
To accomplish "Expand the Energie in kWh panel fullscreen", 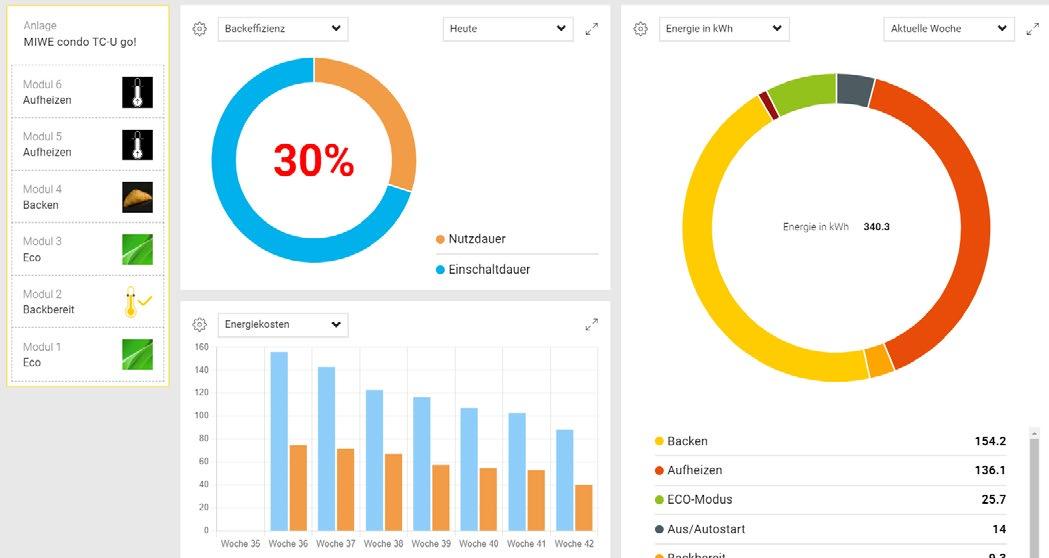I will click(1032, 29).
